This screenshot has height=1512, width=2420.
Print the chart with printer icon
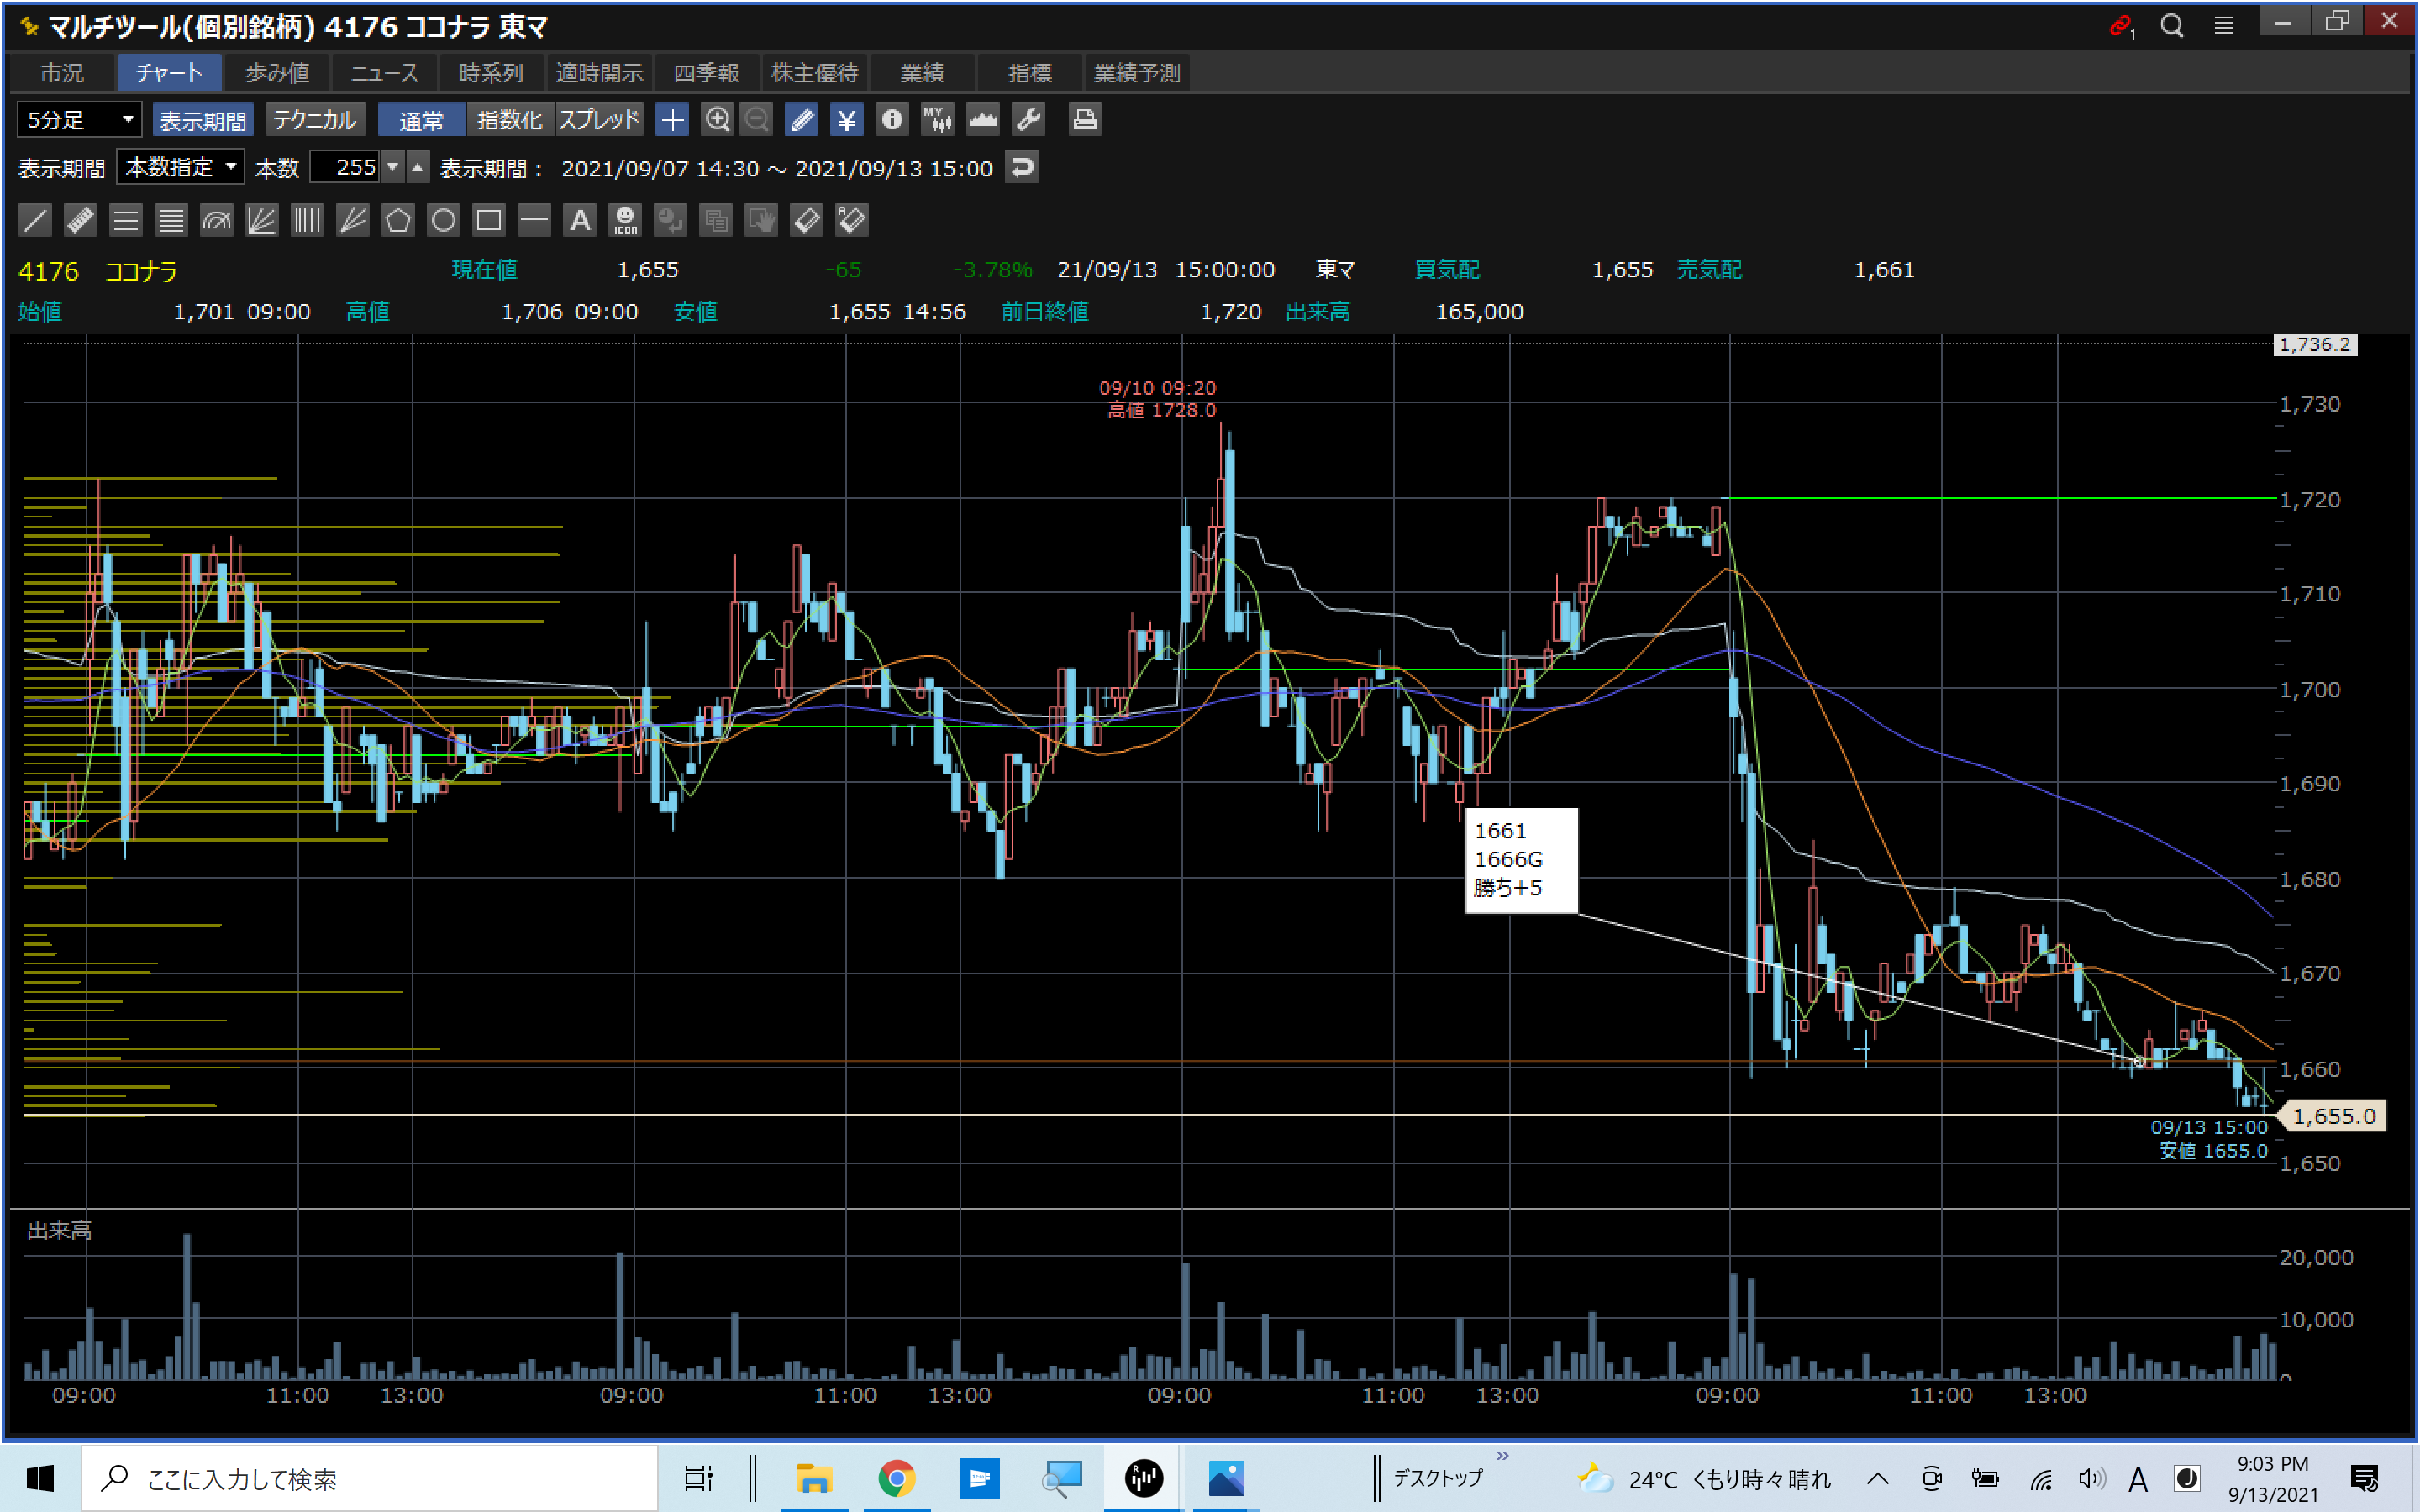pos(1085,120)
